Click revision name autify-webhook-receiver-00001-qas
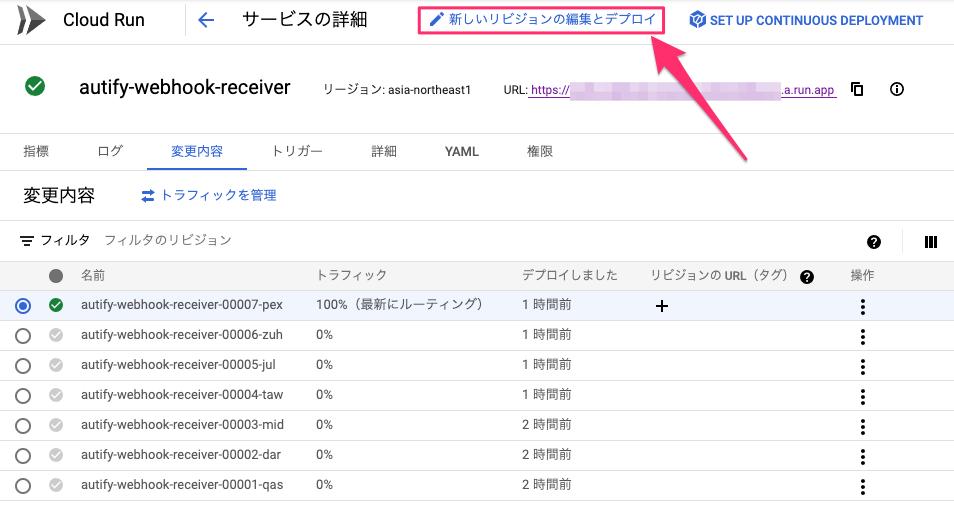Screen dimensions: 954x511 pyautogui.click(x=182, y=485)
